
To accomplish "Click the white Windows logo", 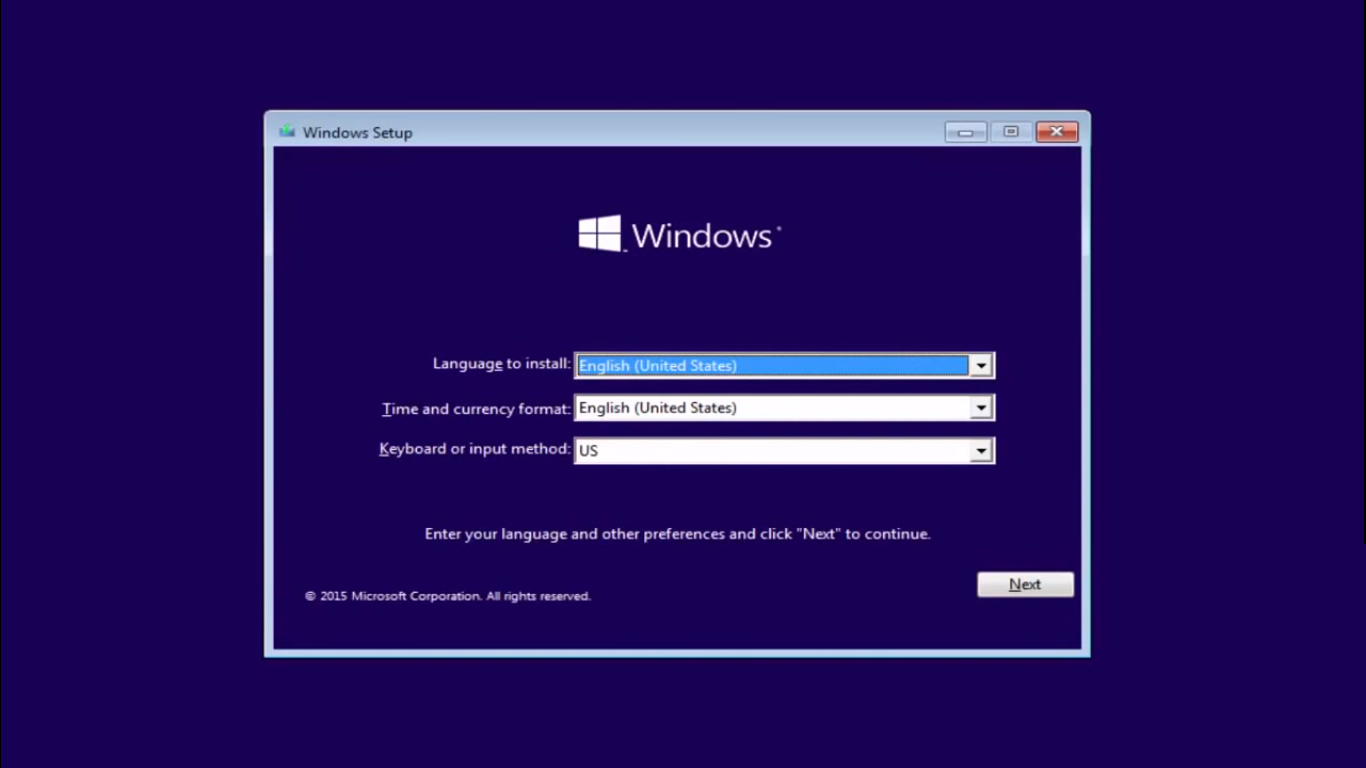I will click(x=600, y=234).
